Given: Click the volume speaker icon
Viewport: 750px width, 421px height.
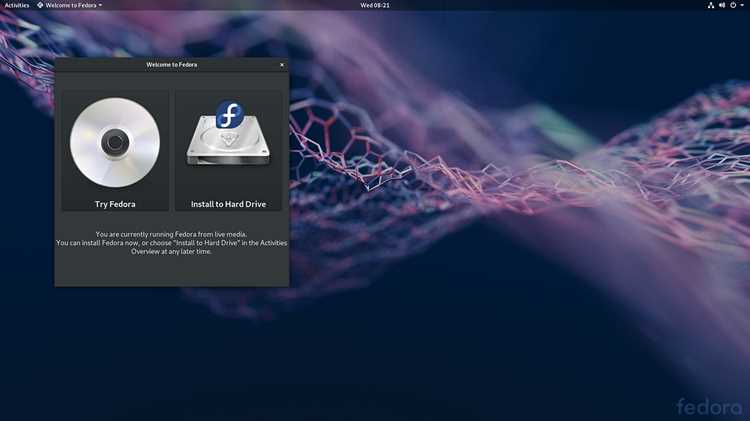Looking at the screenshot, I should pyautogui.click(x=722, y=5).
